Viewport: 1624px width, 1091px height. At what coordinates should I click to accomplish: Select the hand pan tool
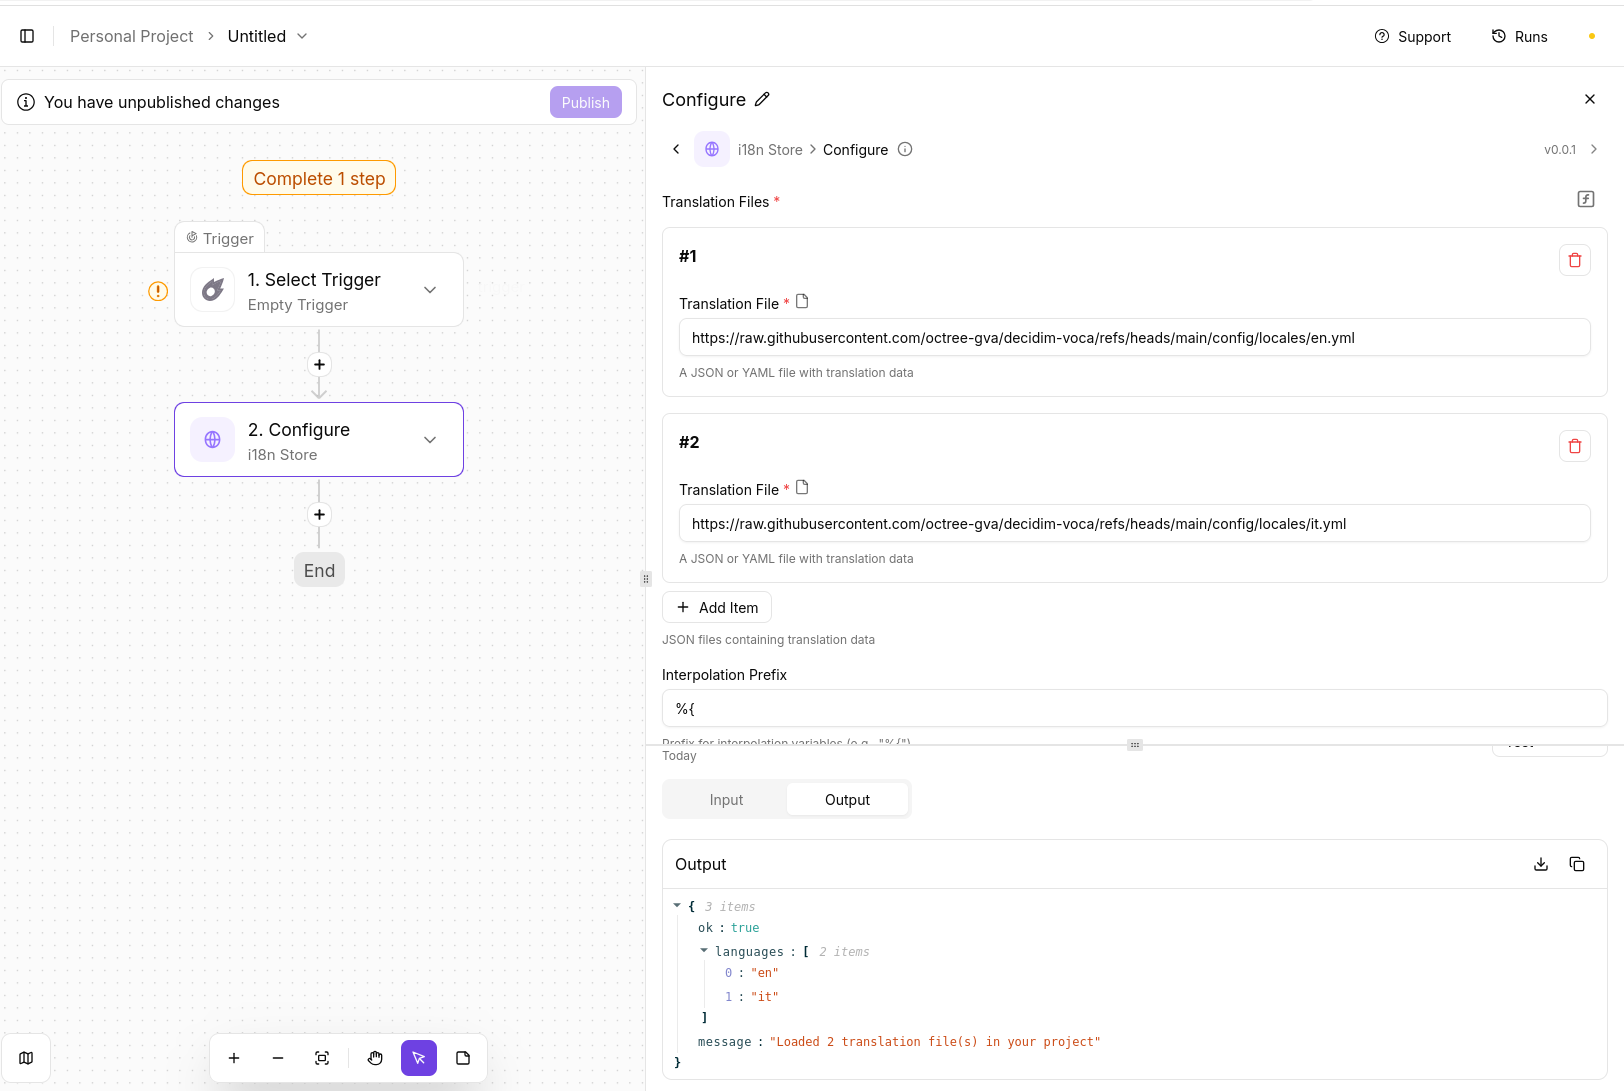click(375, 1058)
